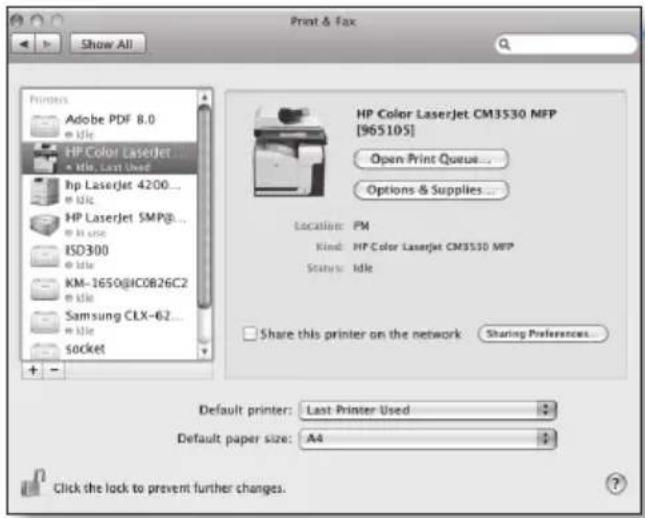Click the KM-1650 printer icon
Viewport: 645px width, 518px height.
[44, 289]
